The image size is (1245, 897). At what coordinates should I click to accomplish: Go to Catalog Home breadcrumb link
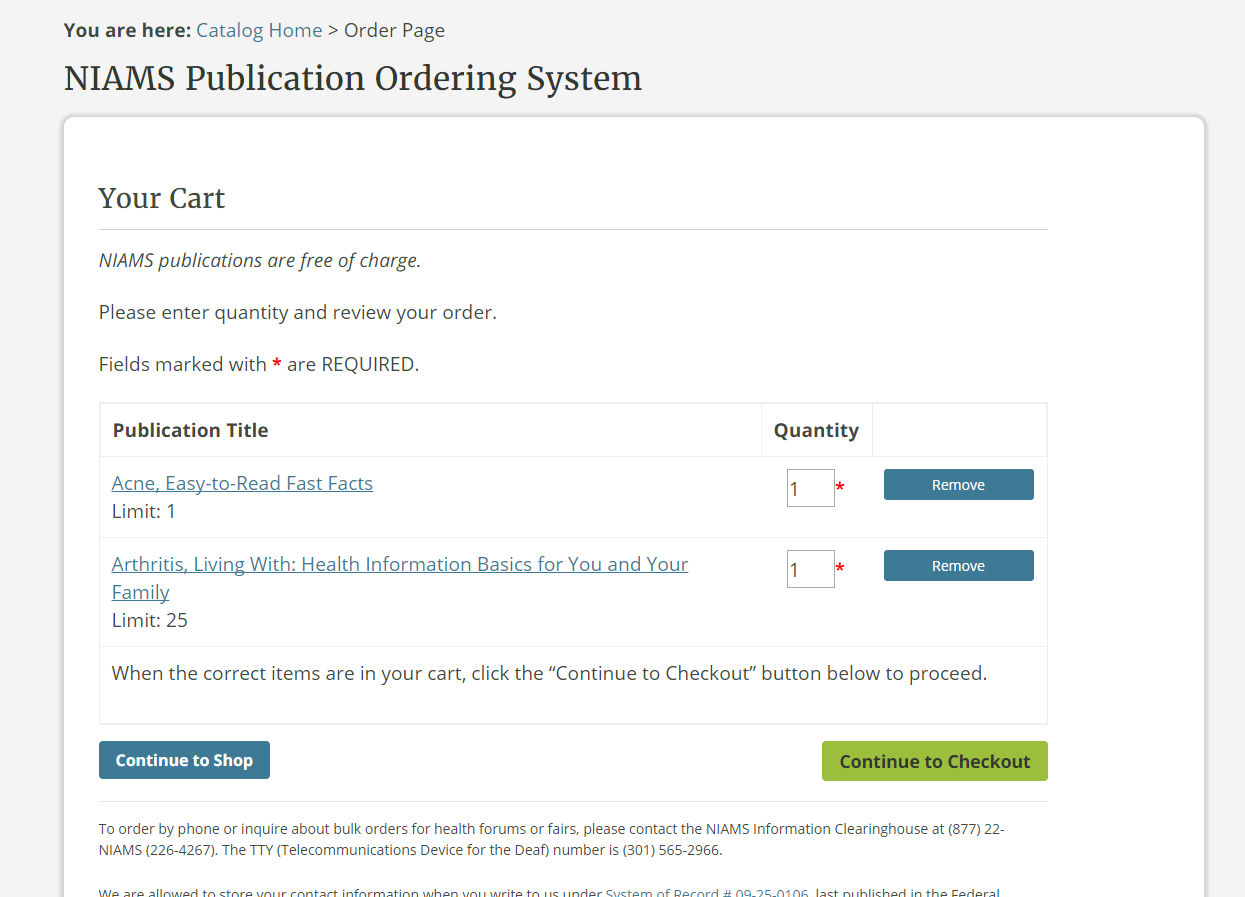pos(259,30)
